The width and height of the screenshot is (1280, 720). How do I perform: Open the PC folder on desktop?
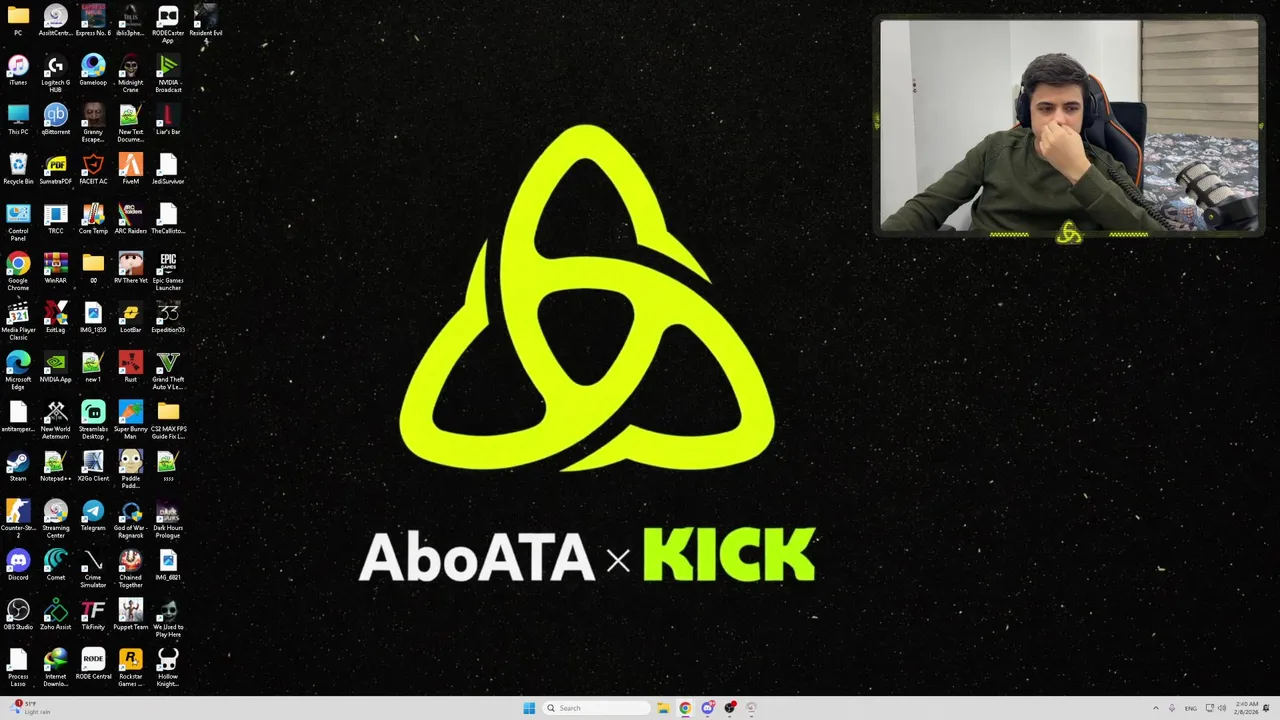[x=18, y=21]
